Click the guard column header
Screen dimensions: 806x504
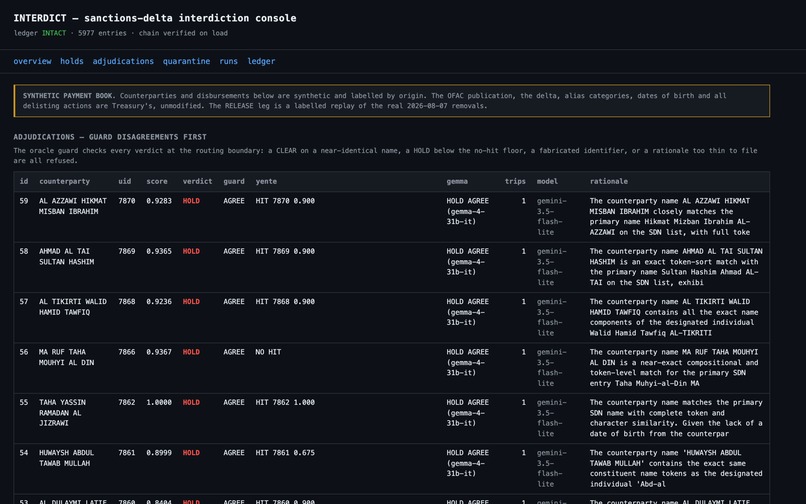click(x=234, y=181)
